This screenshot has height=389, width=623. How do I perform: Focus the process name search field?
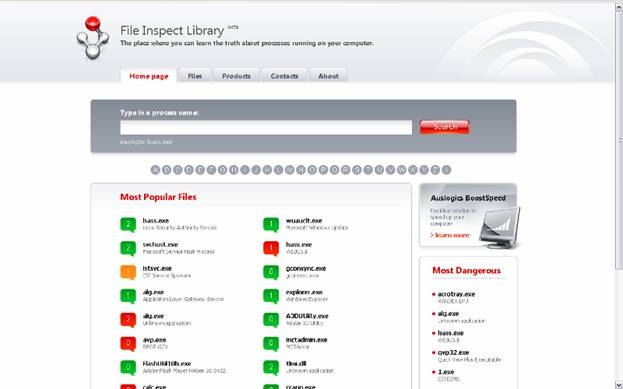(x=266, y=128)
